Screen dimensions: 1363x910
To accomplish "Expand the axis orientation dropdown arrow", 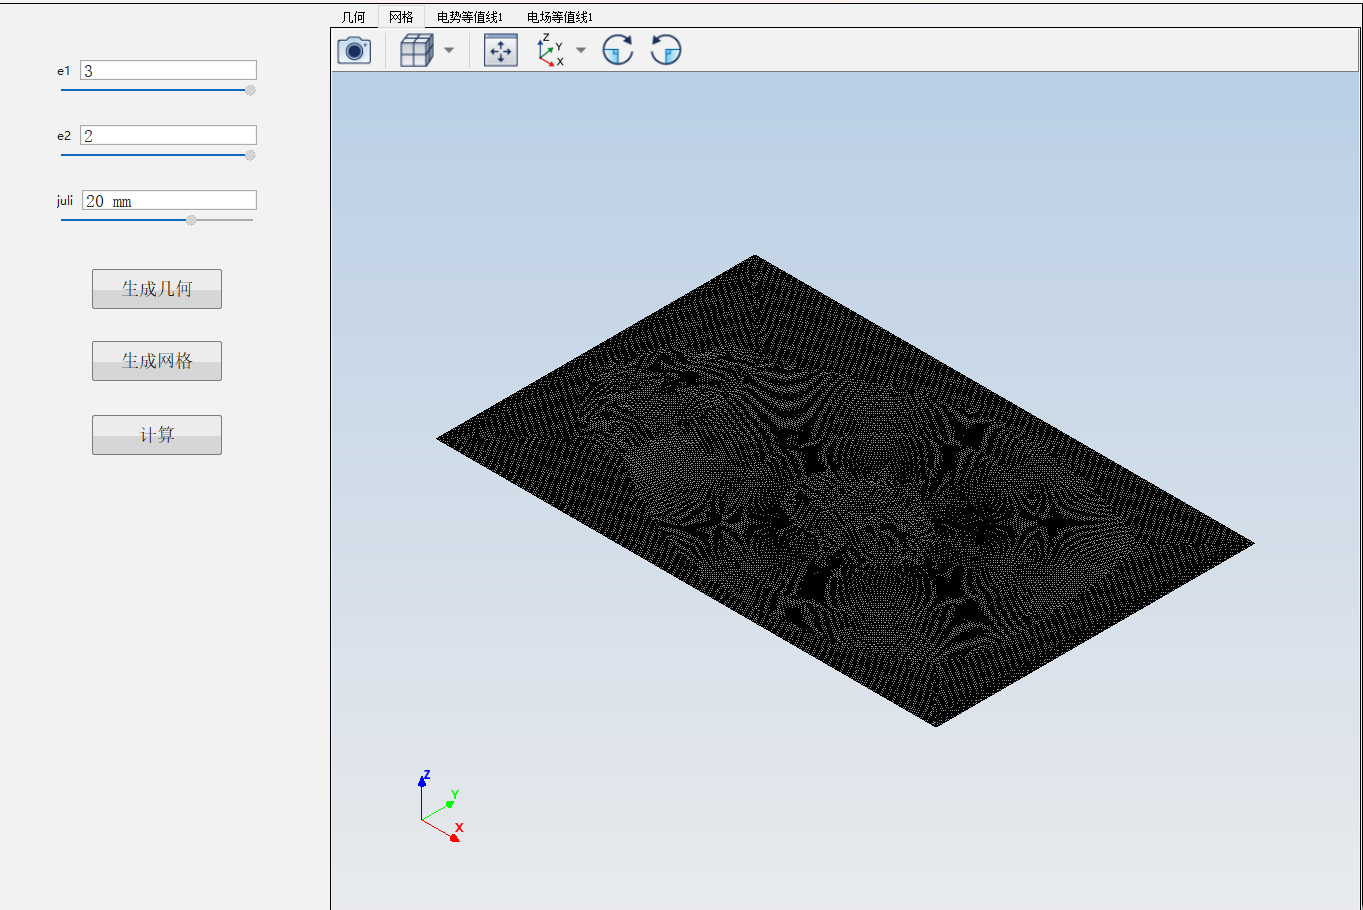I will click(581, 50).
